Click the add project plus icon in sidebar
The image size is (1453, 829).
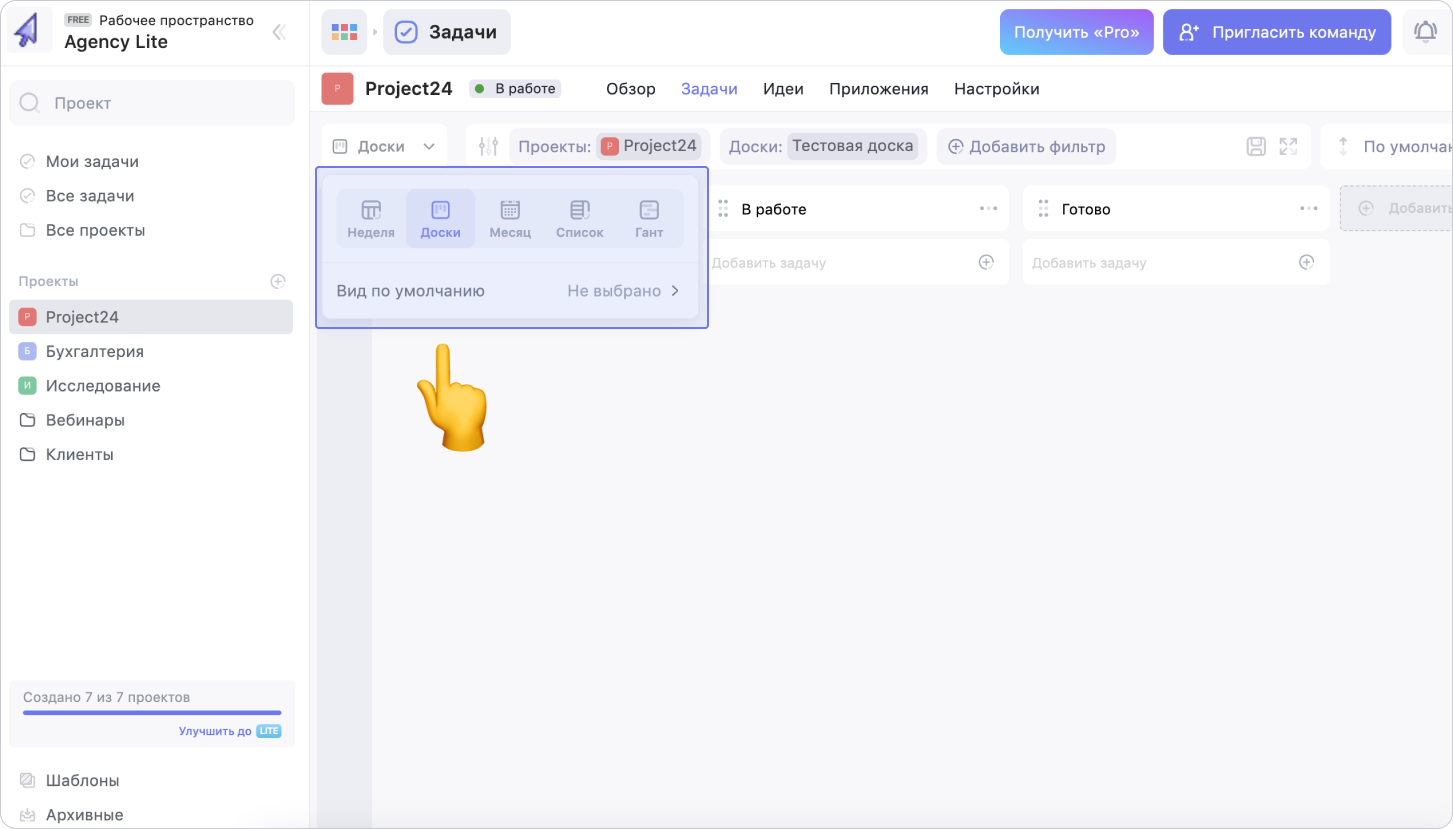(278, 282)
